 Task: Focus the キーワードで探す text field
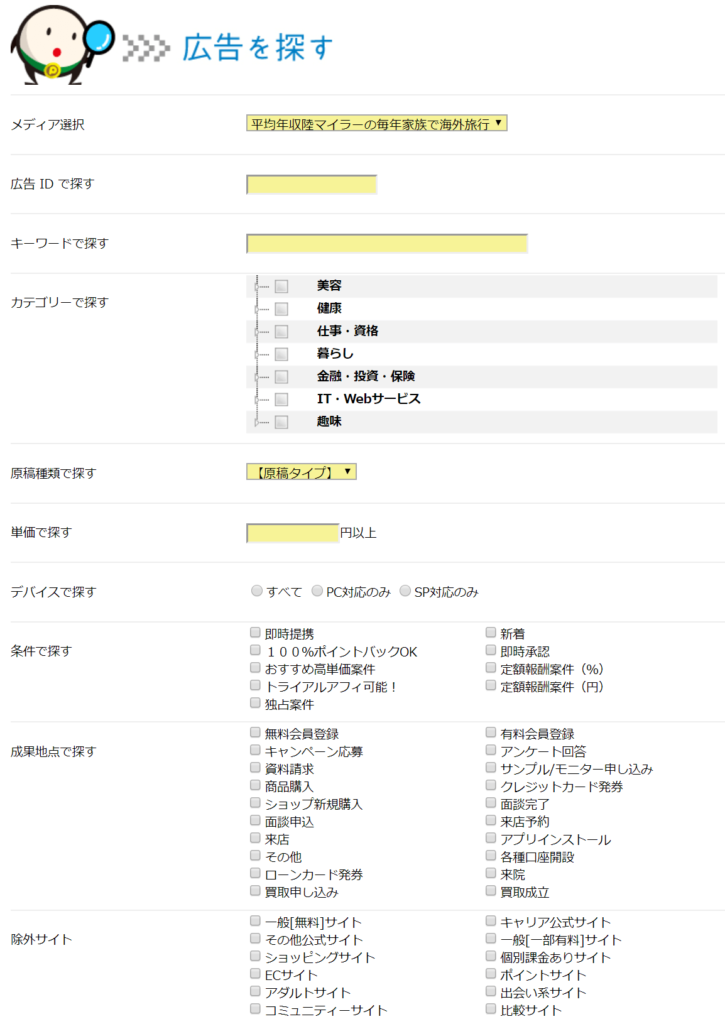[x=386, y=244]
